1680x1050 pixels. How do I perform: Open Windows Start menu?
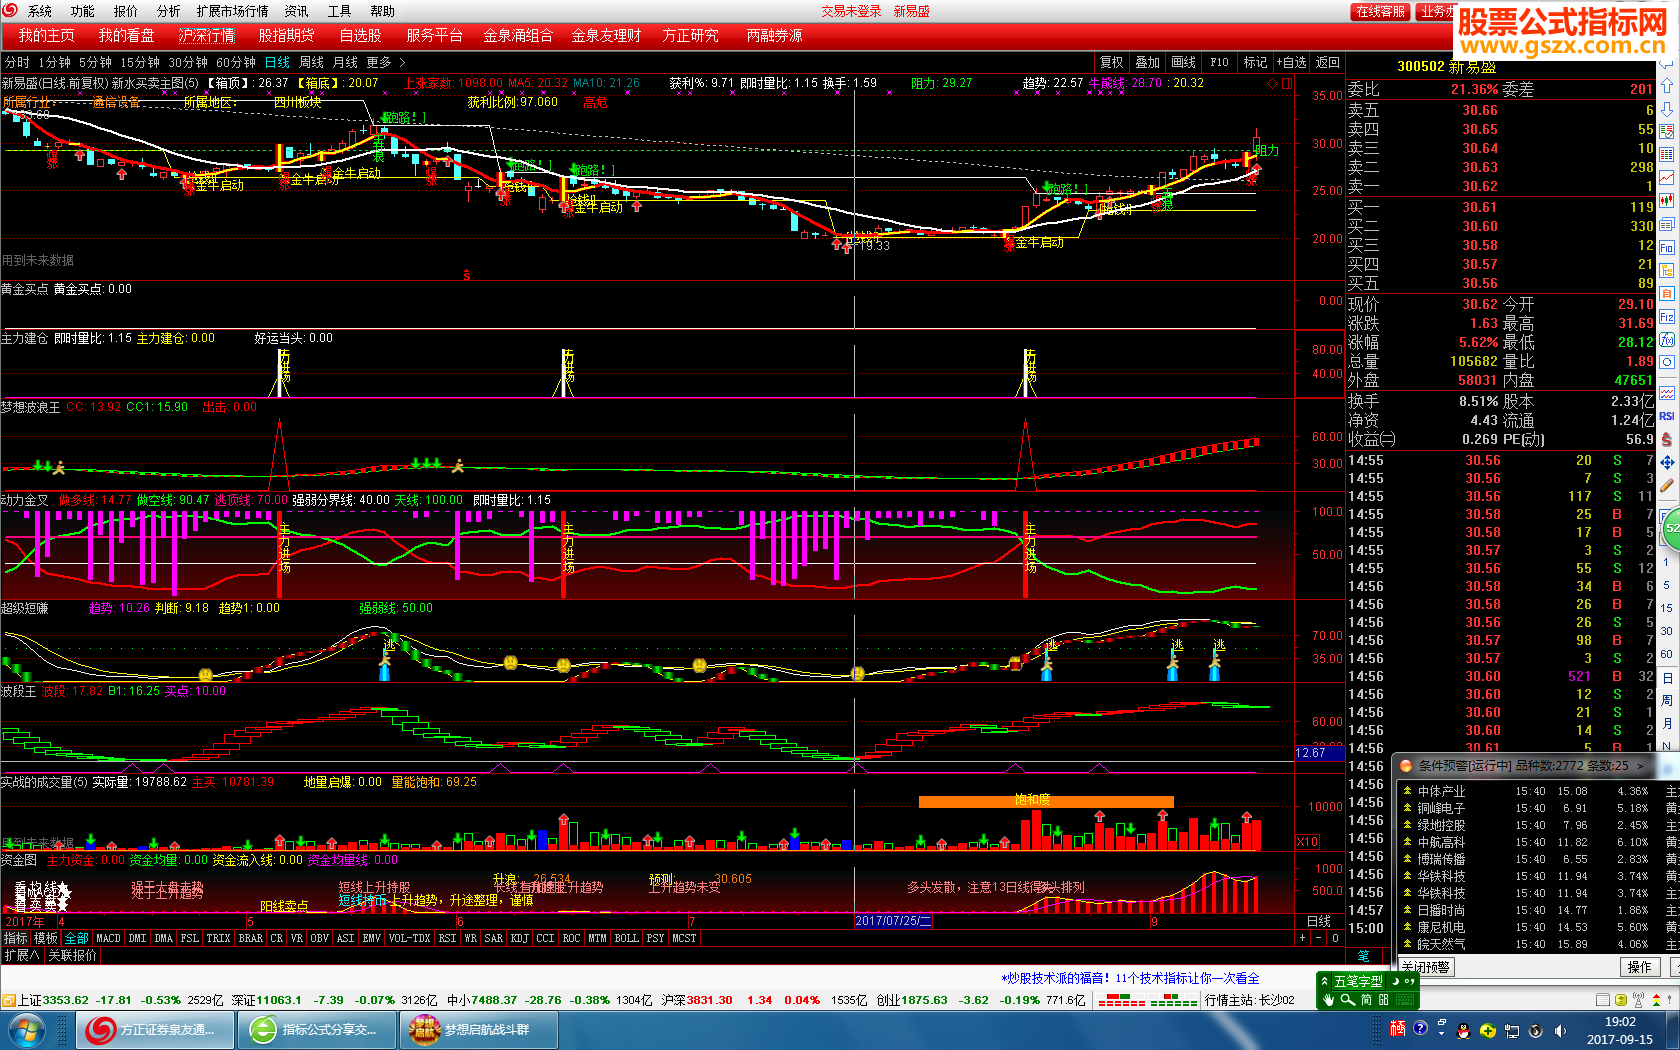pyautogui.click(x=25, y=1030)
